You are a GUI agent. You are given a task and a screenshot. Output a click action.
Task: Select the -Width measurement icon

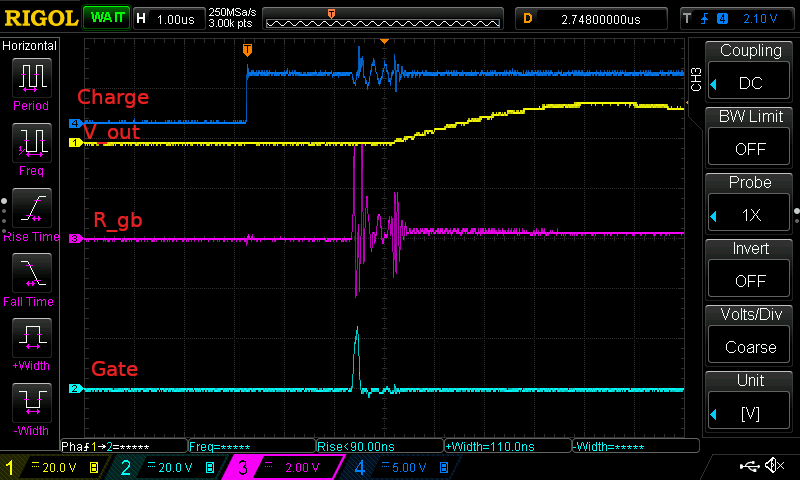pyautogui.click(x=32, y=403)
